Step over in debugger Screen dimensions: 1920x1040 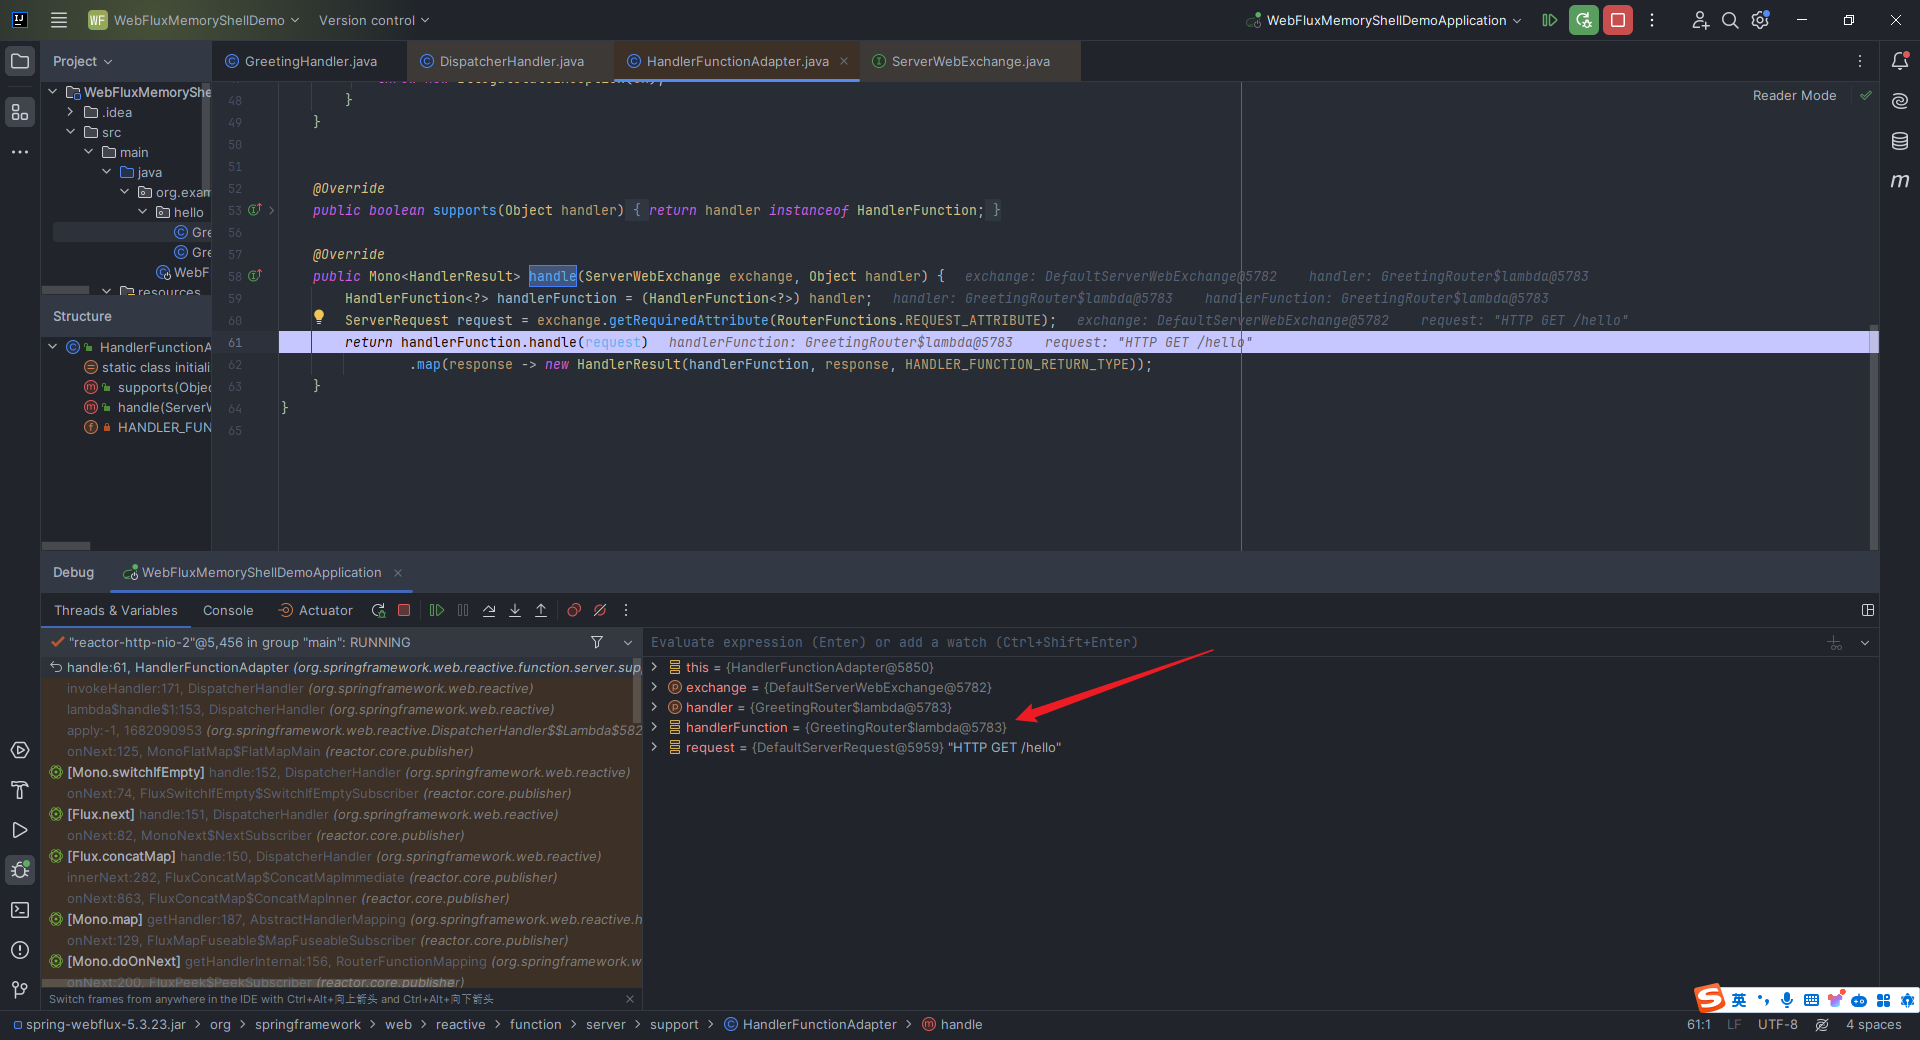click(489, 610)
